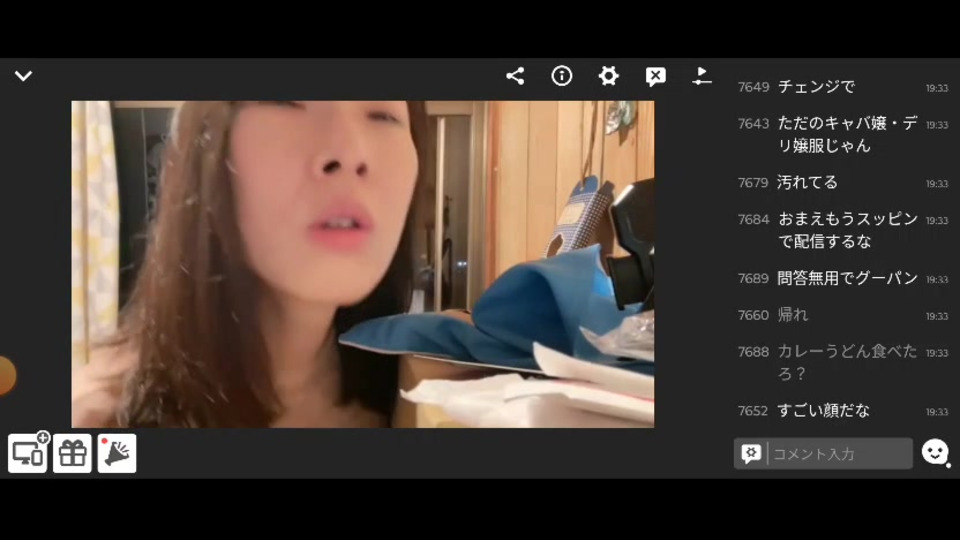Click comment number 7660

point(753,315)
